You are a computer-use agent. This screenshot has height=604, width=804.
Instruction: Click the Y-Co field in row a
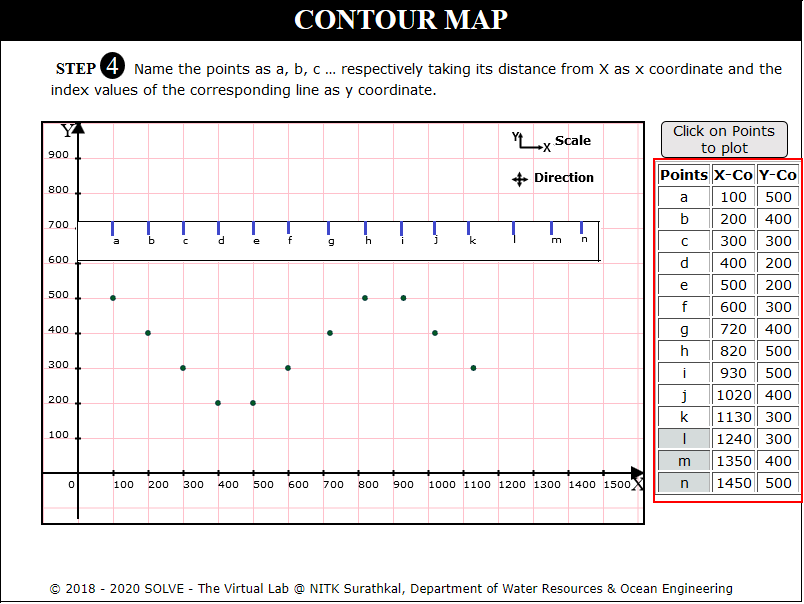point(778,197)
